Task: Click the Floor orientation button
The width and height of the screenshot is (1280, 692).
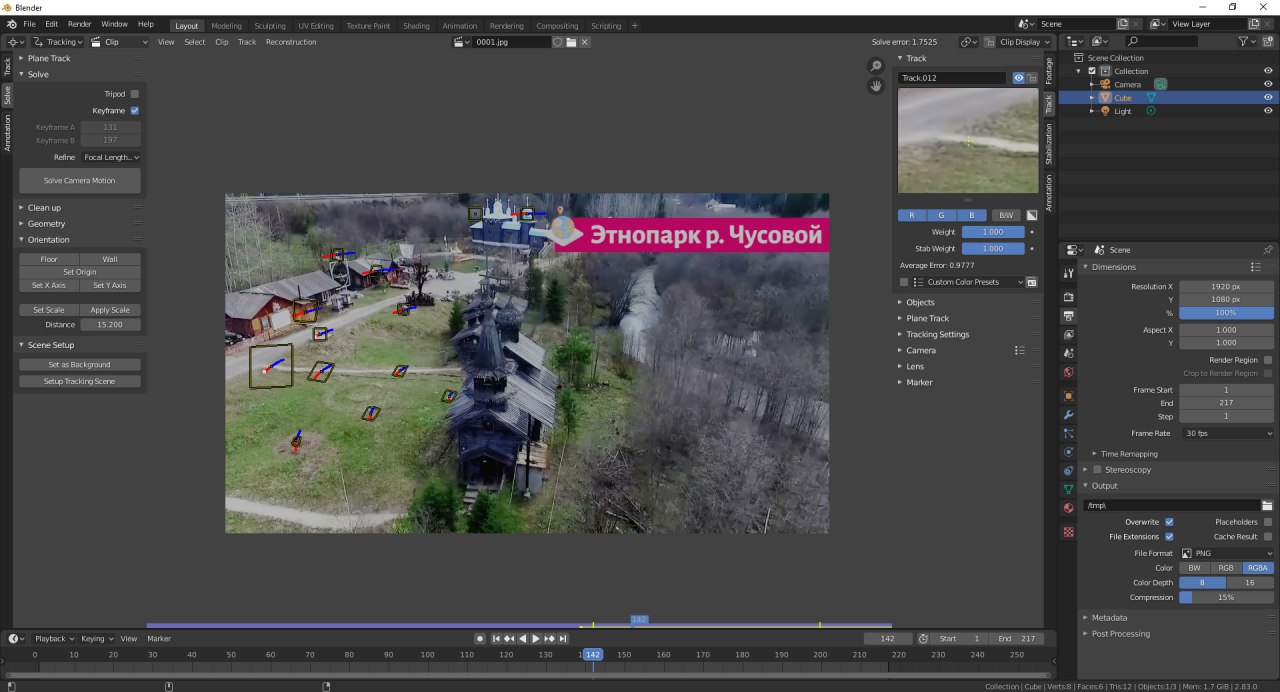Action: (x=49, y=259)
